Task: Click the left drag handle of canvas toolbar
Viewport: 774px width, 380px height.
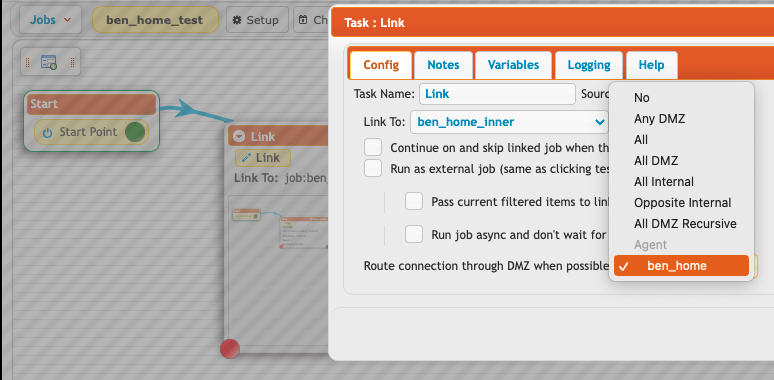Action: (x=28, y=62)
